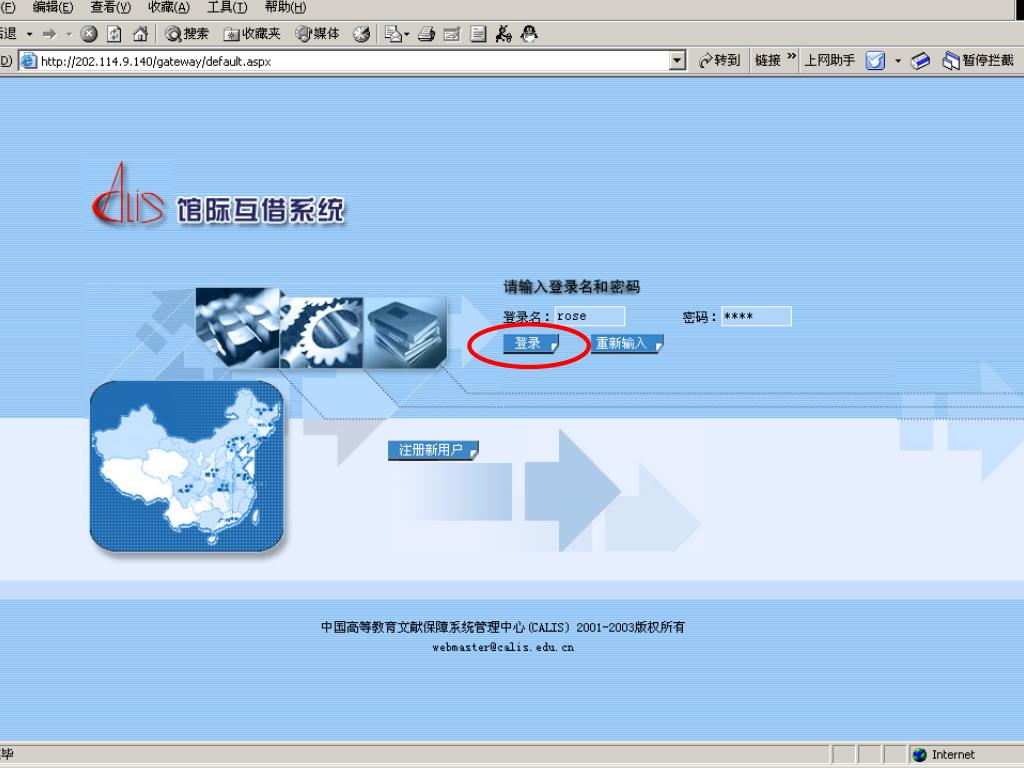1024x768 pixels.
Task: Click the QQ penguin icon
Action: coord(529,34)
